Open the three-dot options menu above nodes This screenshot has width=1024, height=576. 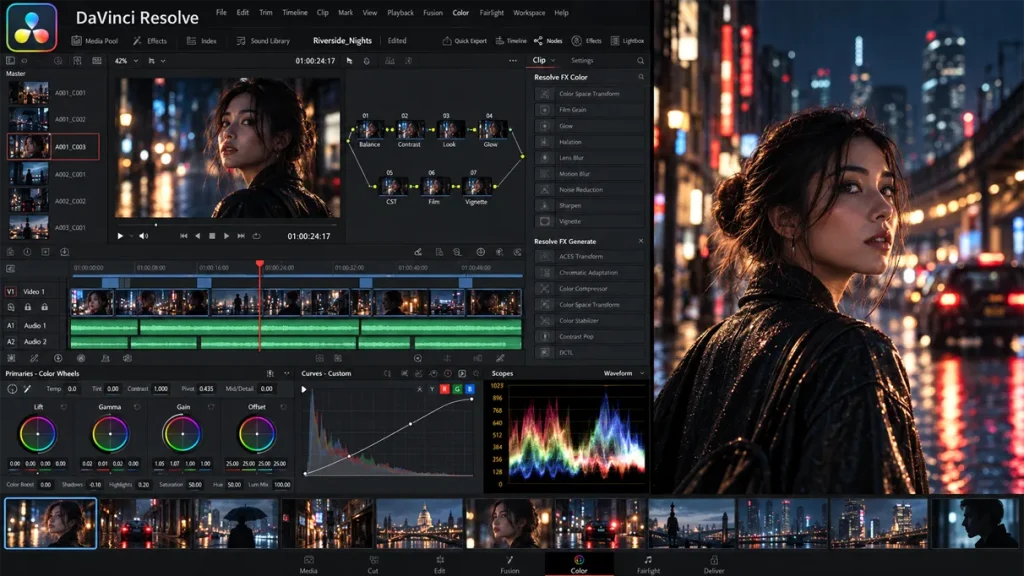pyautogui.click(x=513, y=61)
